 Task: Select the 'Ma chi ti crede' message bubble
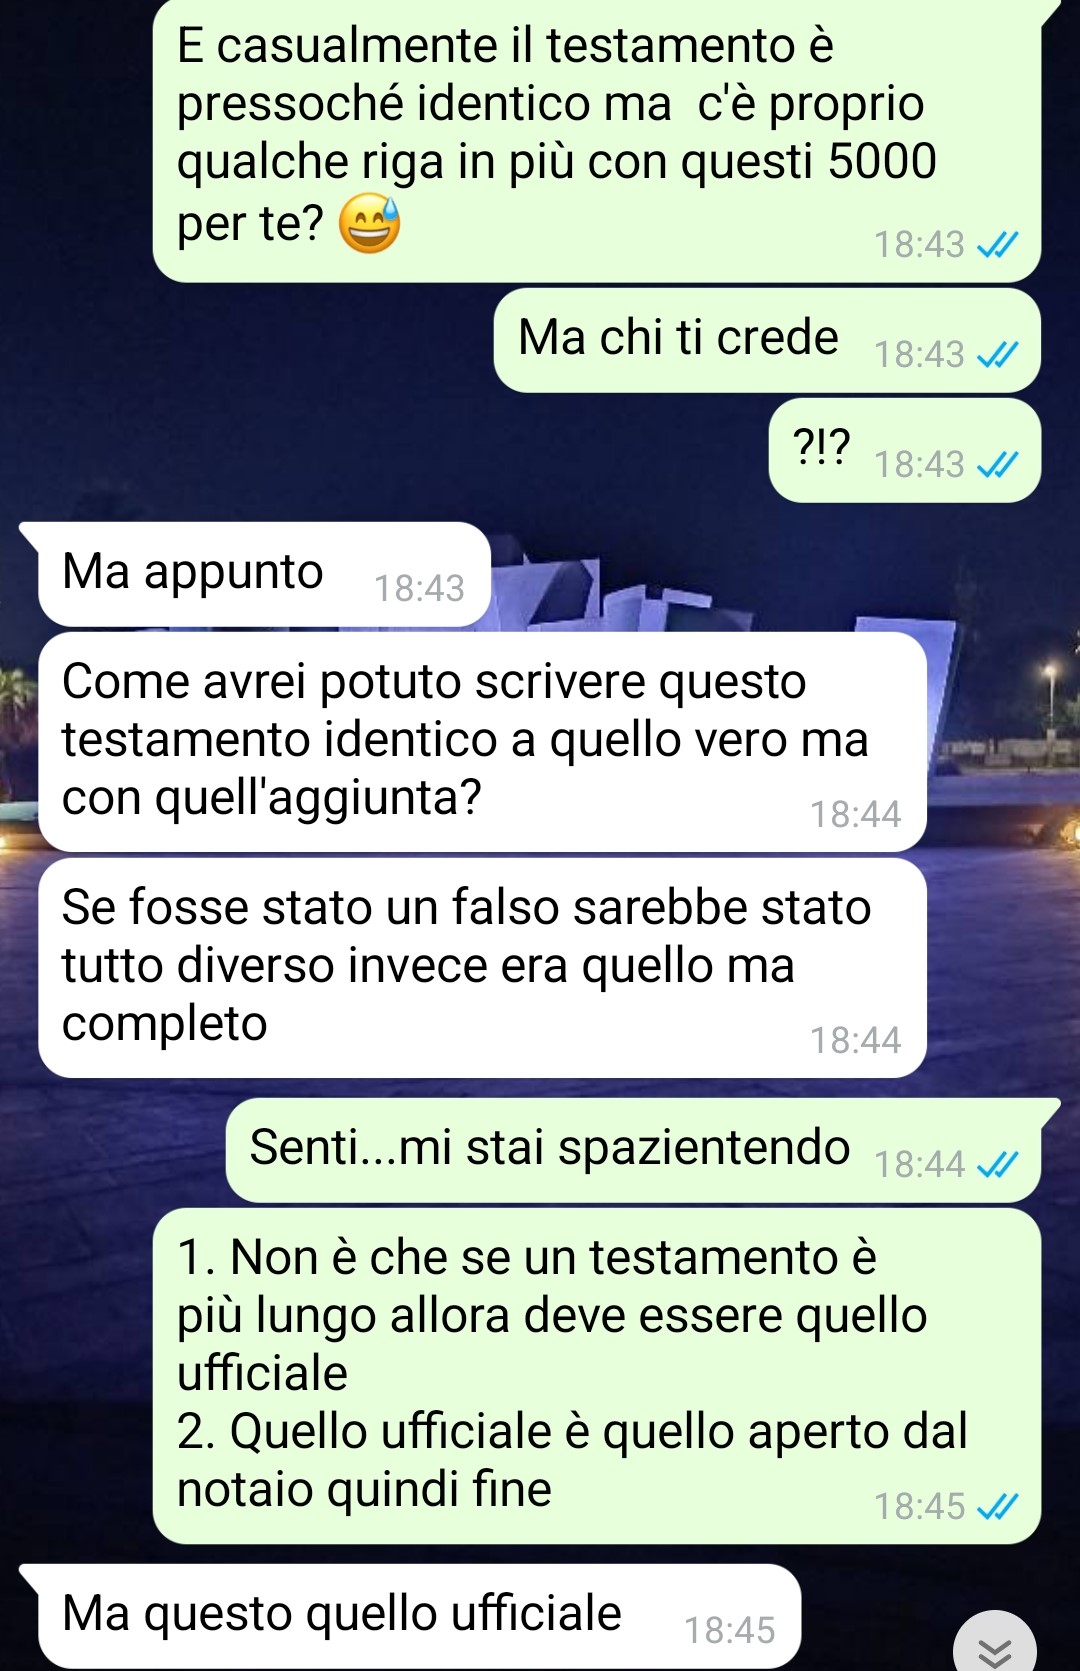767,340
